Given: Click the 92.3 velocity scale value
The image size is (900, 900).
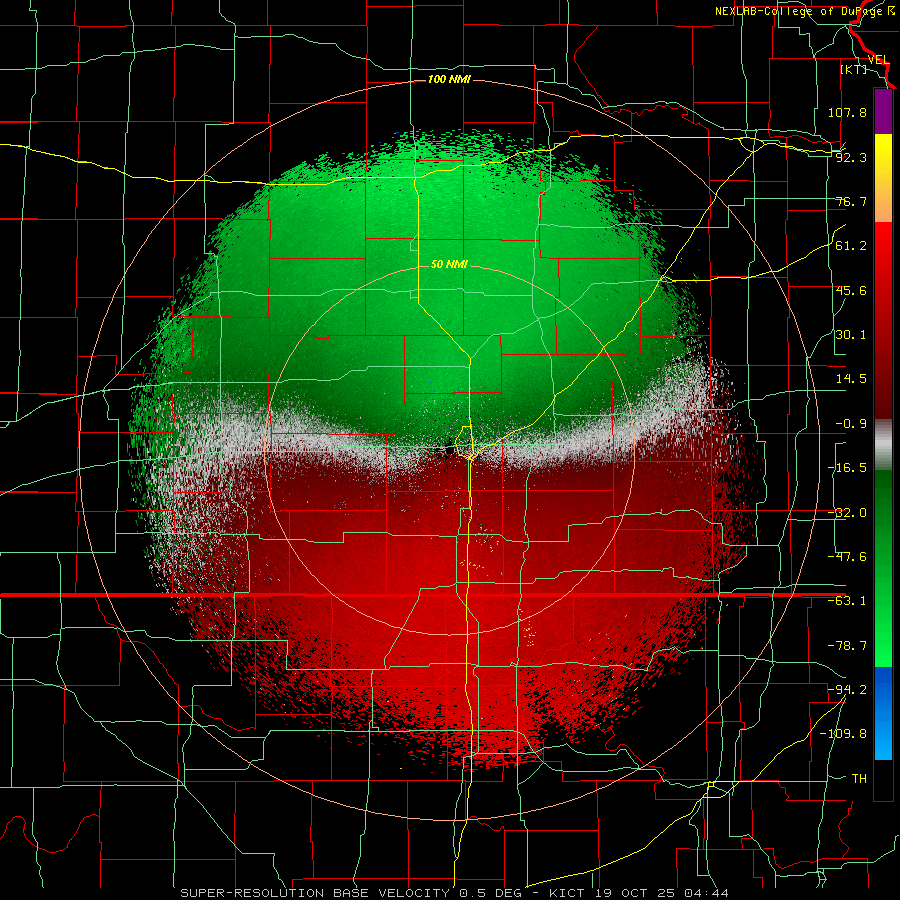Looking at the screenshot, I should [851, 157].
